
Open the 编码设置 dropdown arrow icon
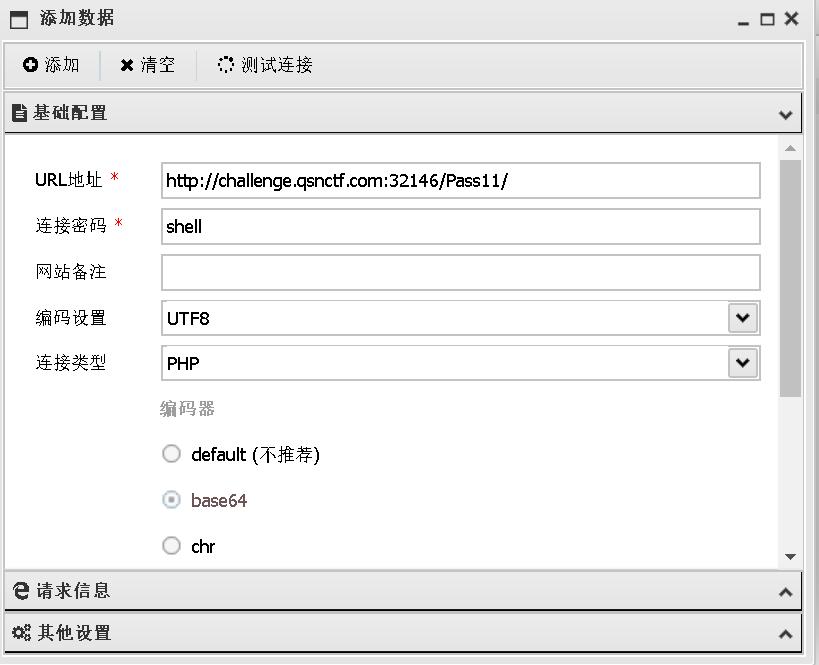point(743,317)
